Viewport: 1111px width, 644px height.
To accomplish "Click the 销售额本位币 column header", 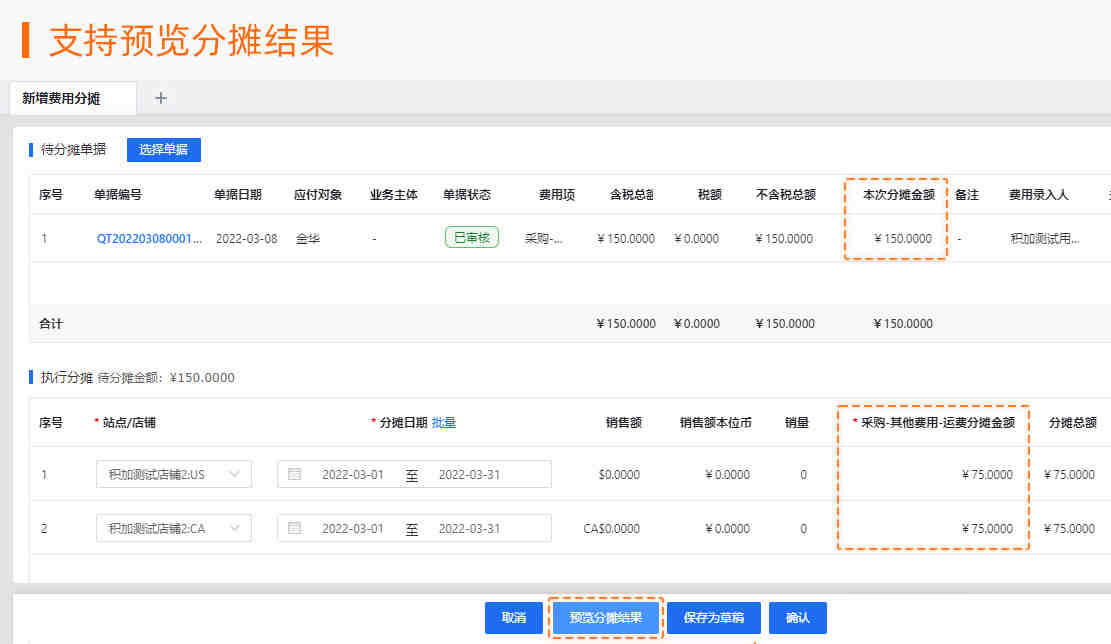I will point(716,423).
